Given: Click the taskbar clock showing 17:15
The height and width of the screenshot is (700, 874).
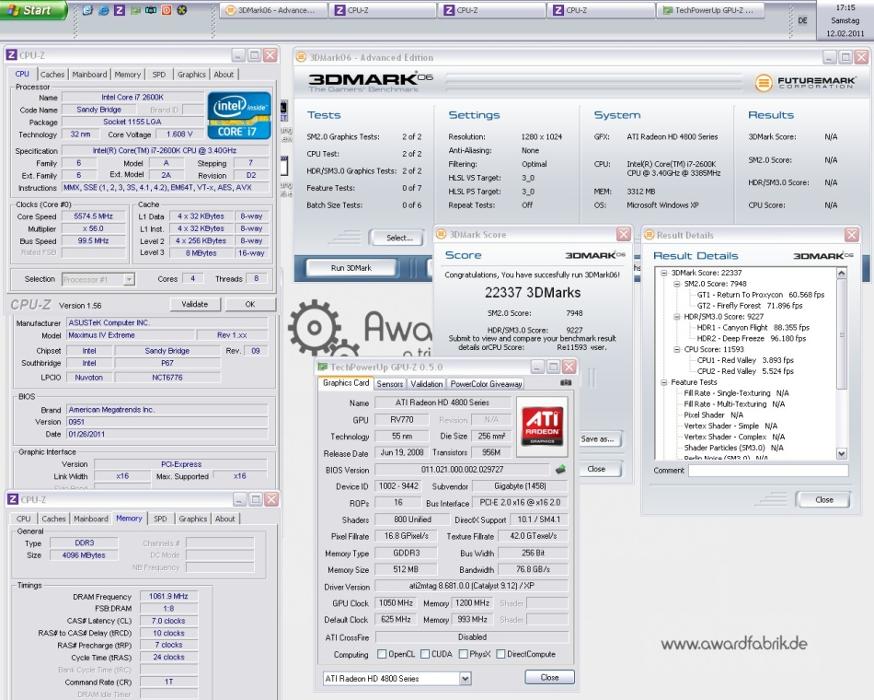Looking at the screenshot, I should pos(845,8).
